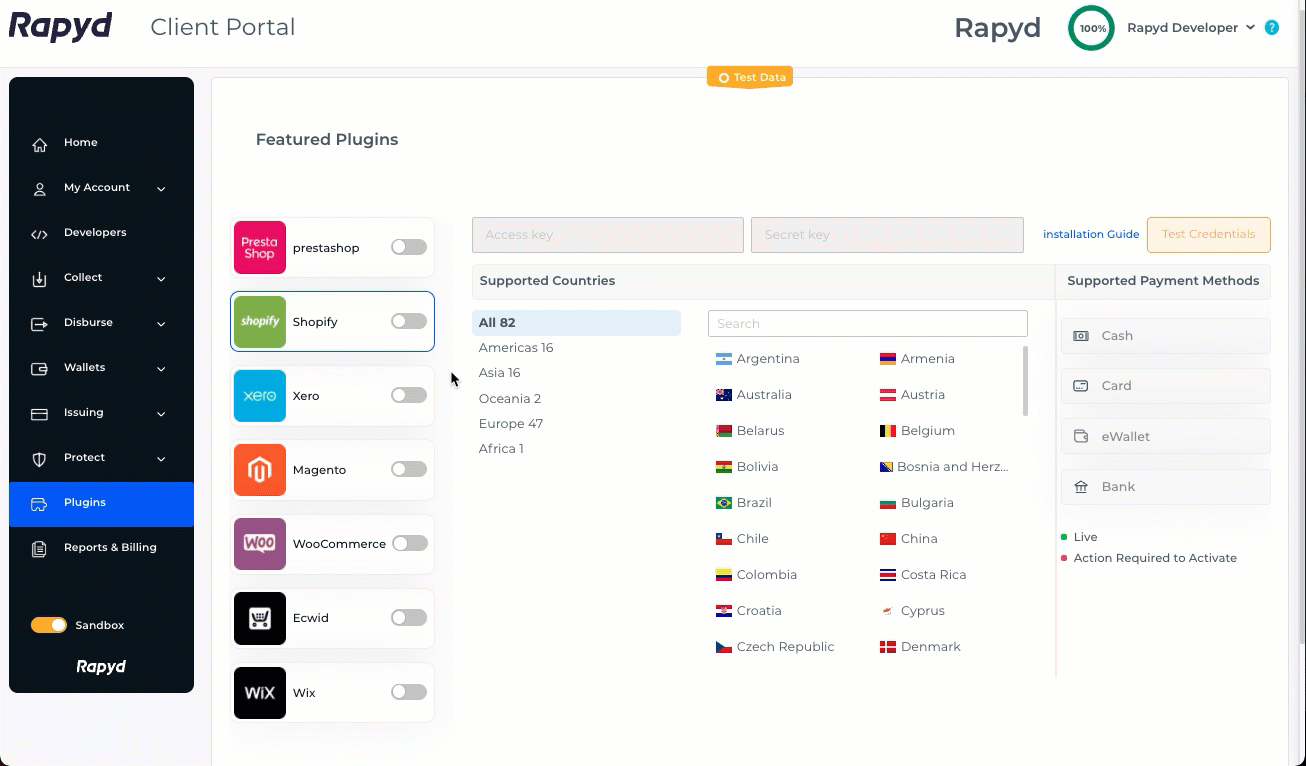Click the Reports & Billing document icon
The width and height of the screenshot is (1306, 766).
(x=40, y=549)
